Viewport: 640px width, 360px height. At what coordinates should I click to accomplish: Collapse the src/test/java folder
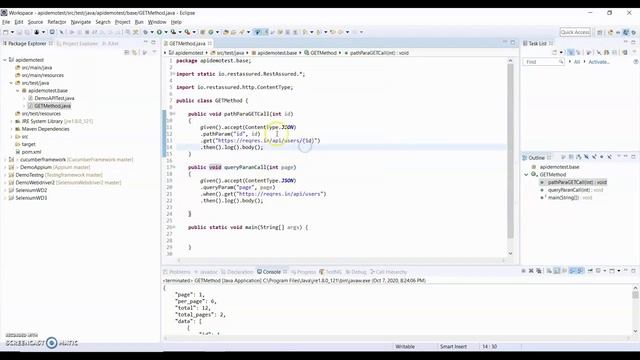[x=11, y=83]
